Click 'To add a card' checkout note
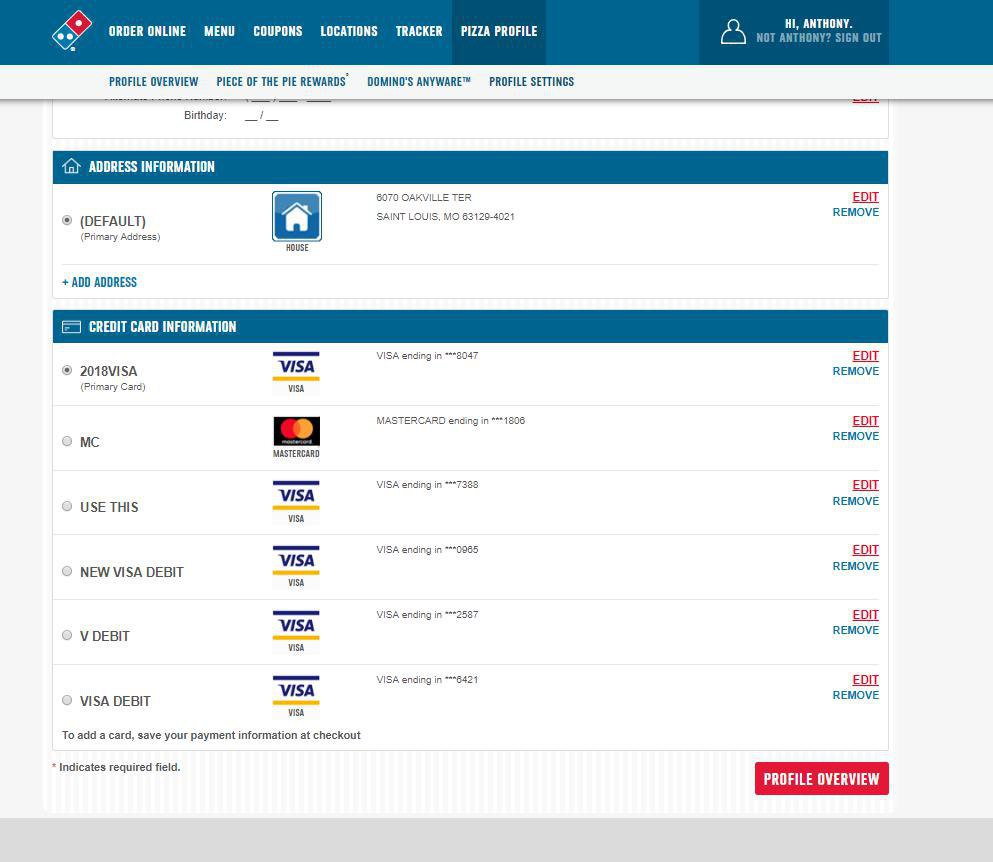Screen dimensions: 993x862 click(211, 735)
